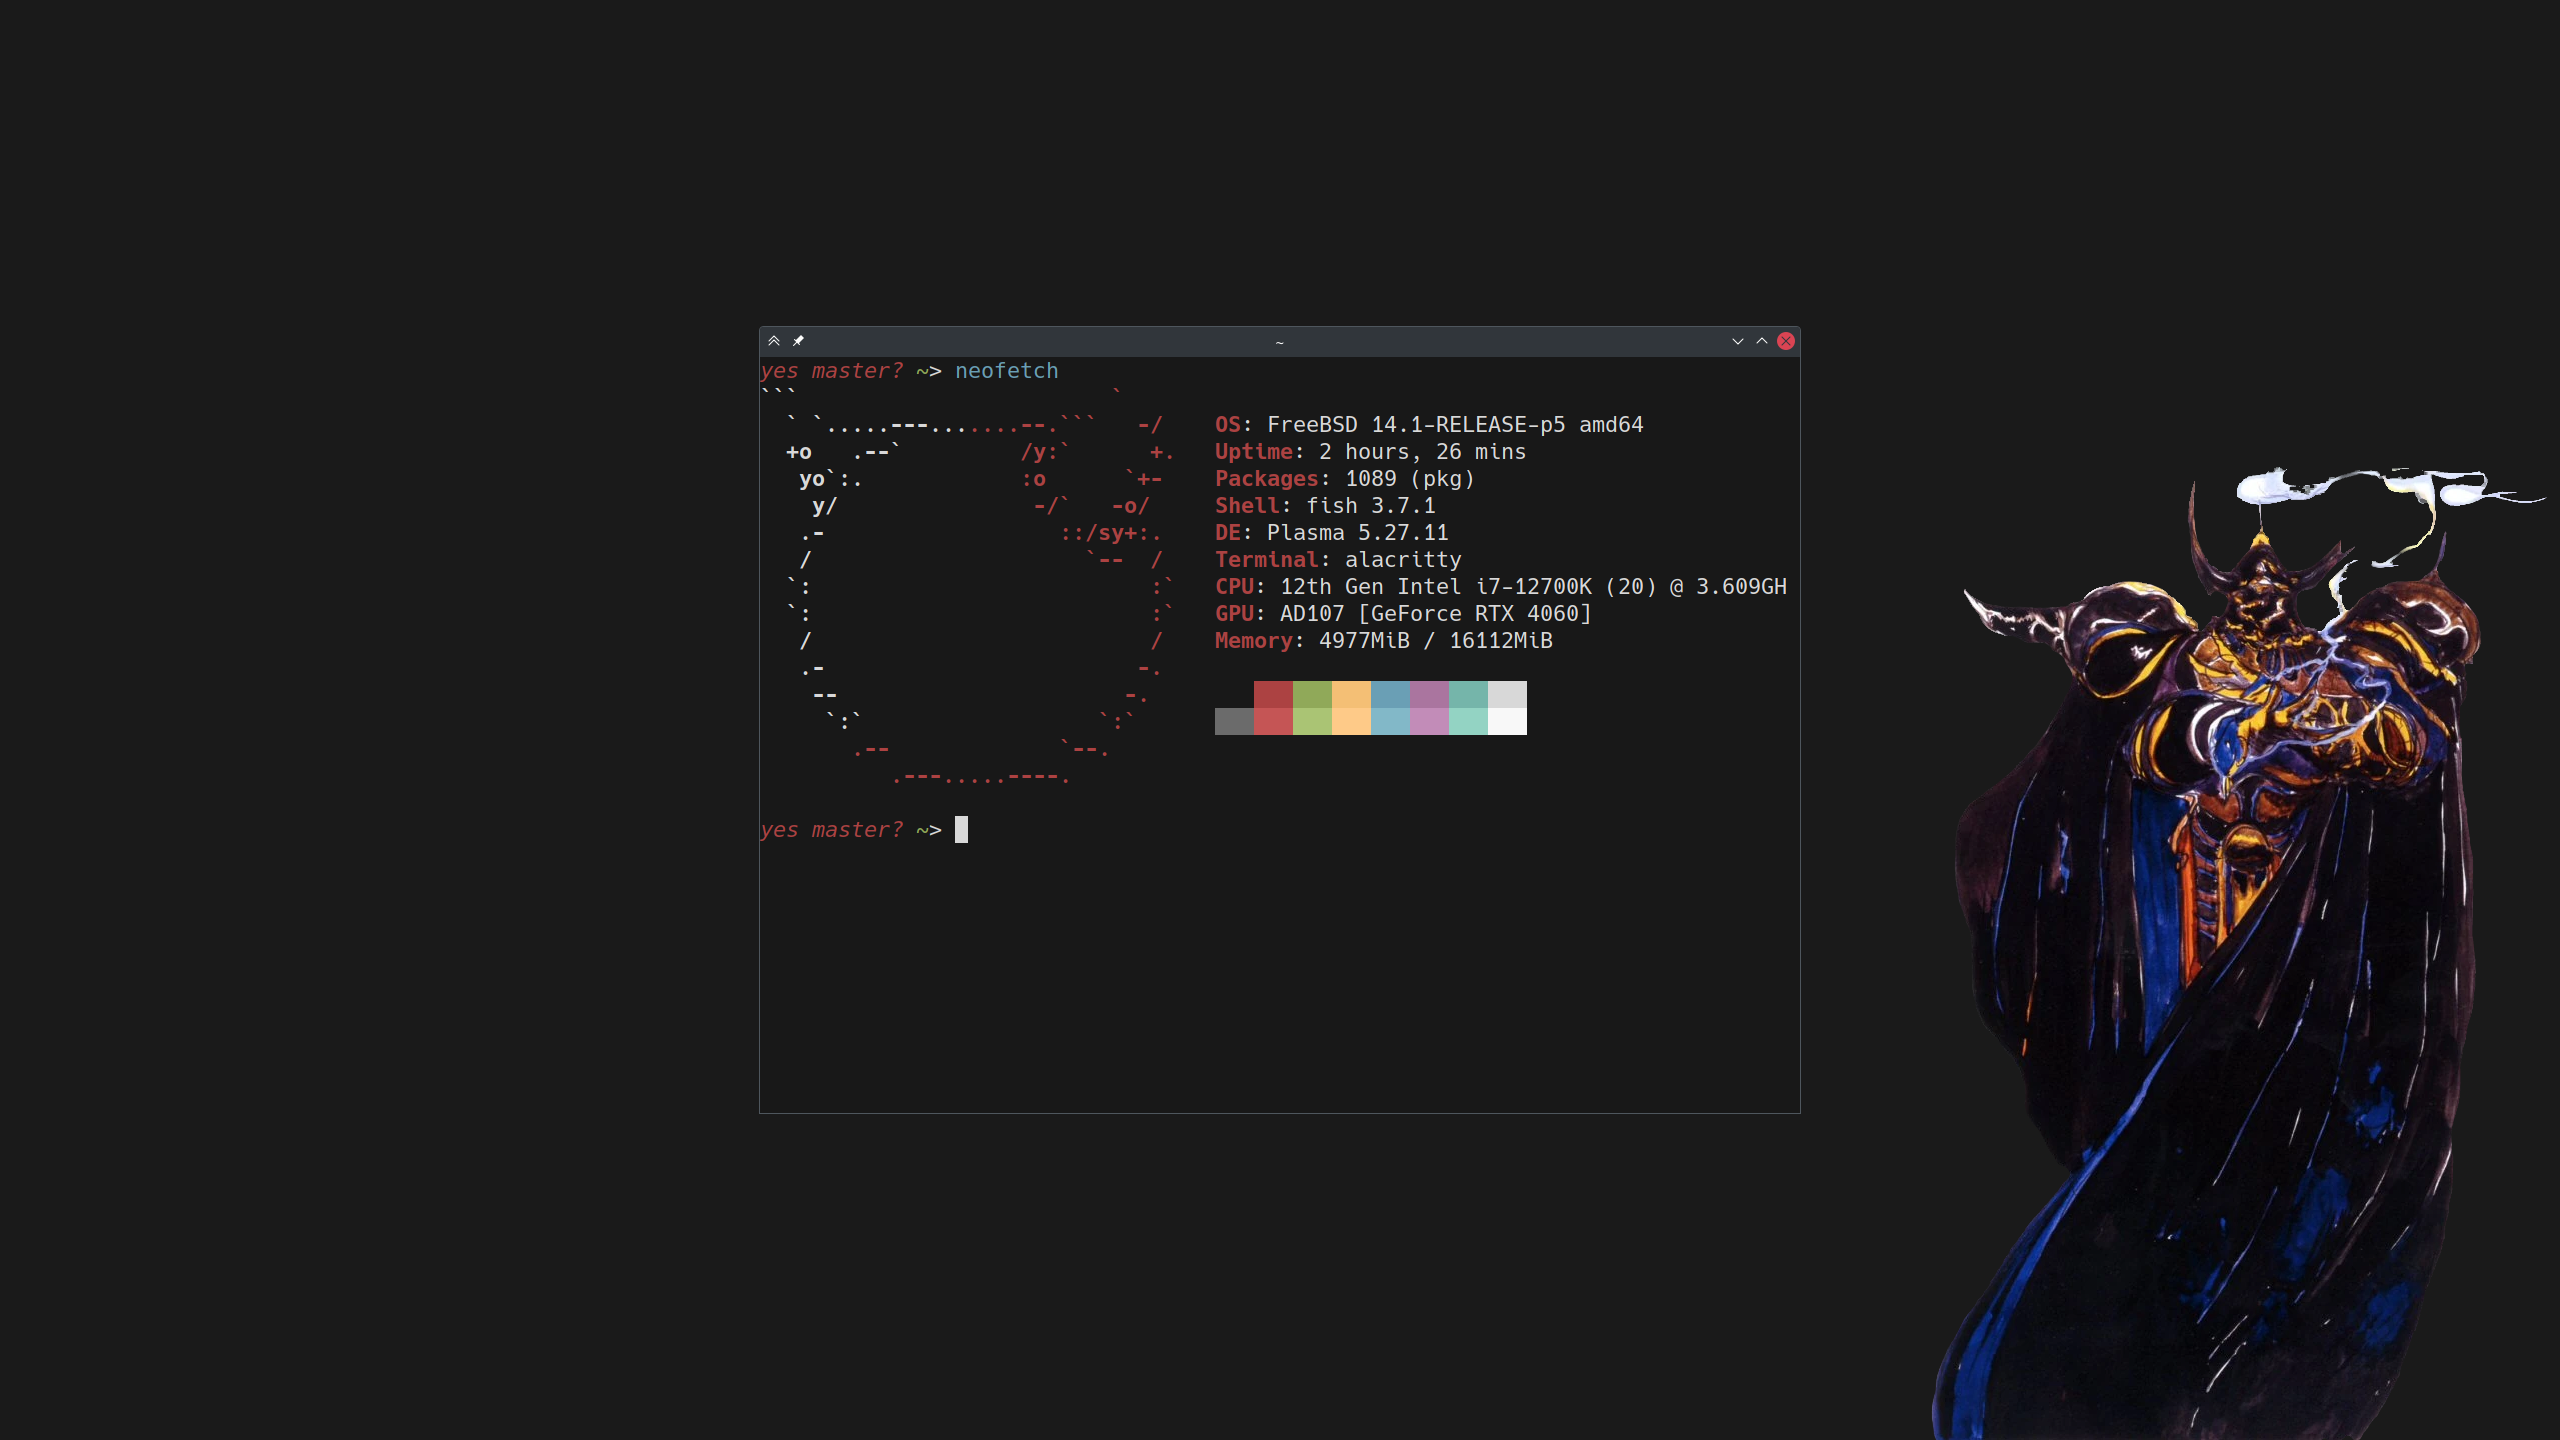Click the OS label in neofetch output
The width and height of the screenshot is (2560, 1440).
pyautogui.click(x=1228, y=425)
